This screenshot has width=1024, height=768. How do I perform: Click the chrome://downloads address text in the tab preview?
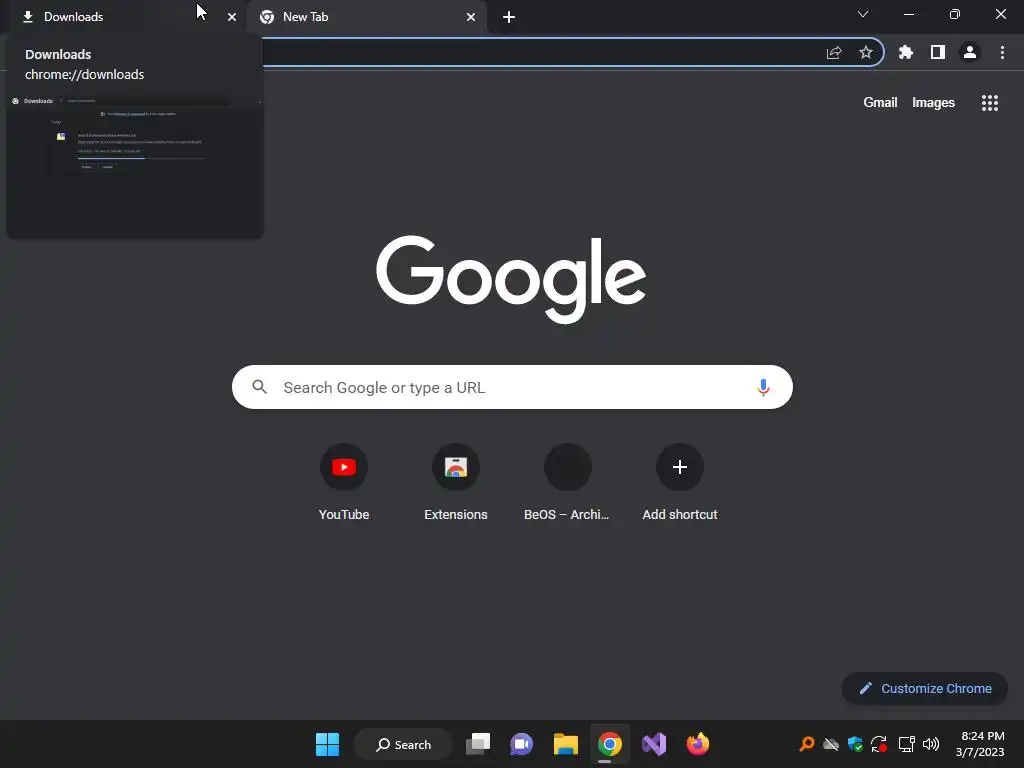[84, 74]
